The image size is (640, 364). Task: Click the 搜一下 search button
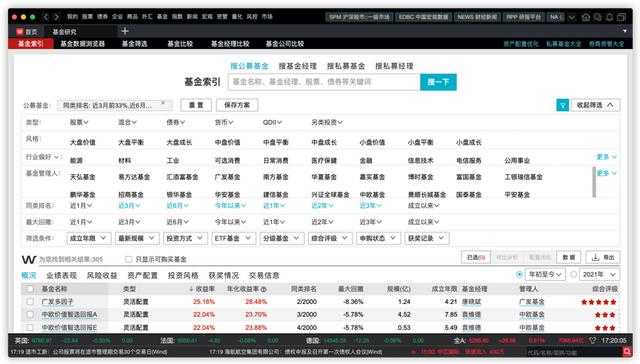438,82
